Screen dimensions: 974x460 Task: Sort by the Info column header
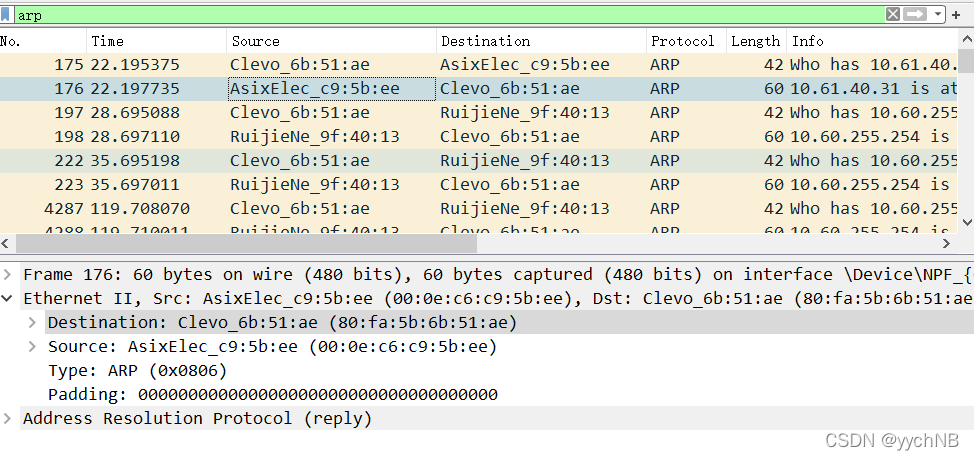coord(872,41)
